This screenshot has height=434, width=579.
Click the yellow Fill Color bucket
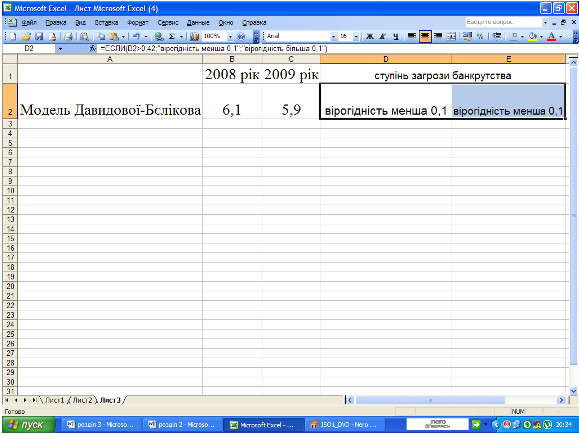click(x=532, y=36)
